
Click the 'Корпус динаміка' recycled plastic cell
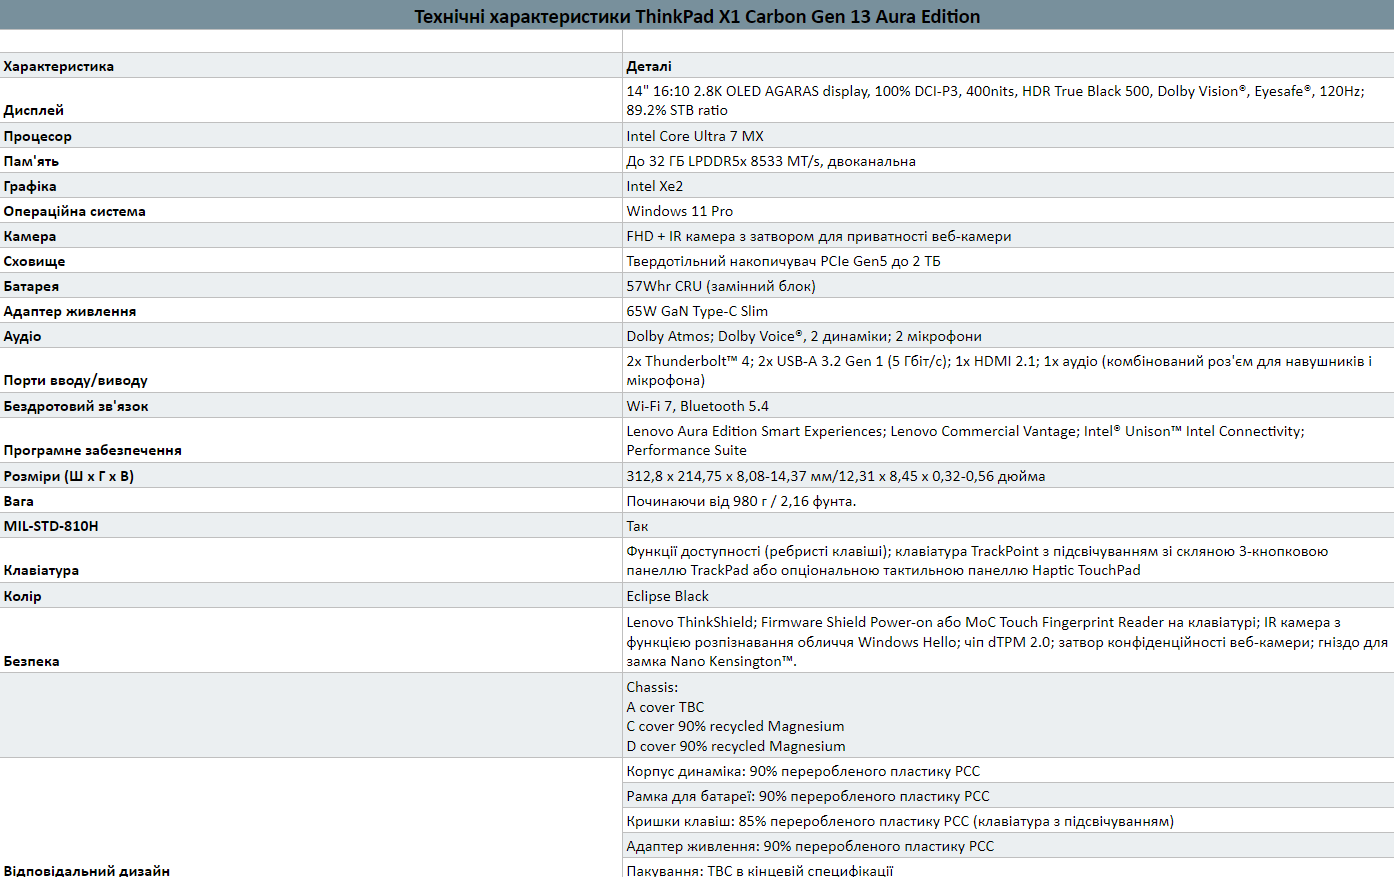[x=1008, y=771]
